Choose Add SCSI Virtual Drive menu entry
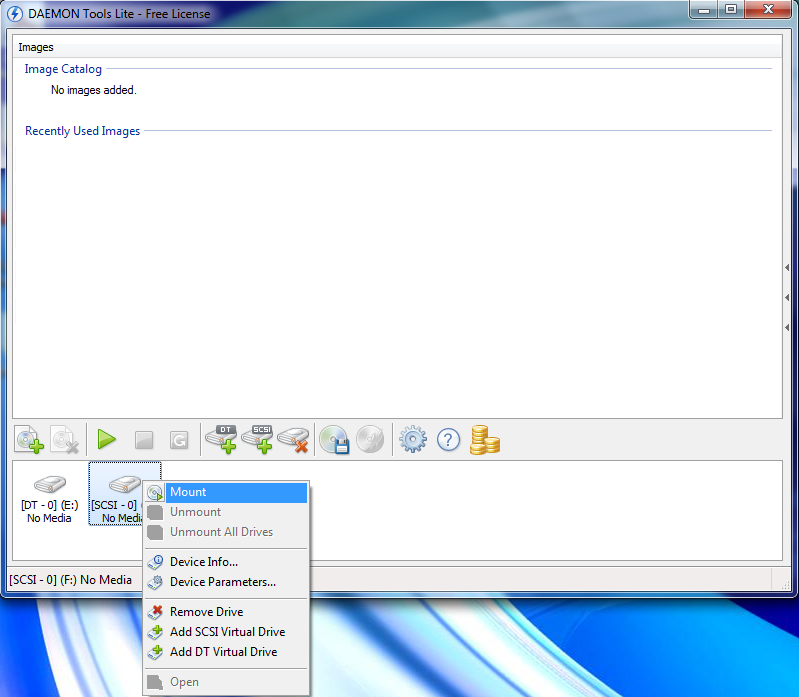The image size is (799, 697). coord(227,632)
